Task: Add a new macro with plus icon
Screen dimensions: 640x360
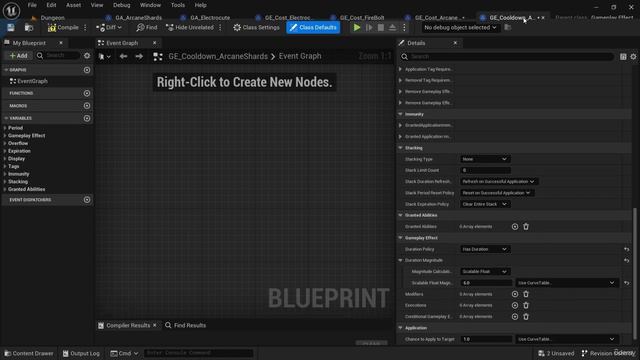Action: pyautogui.click(x=87, y=106)
